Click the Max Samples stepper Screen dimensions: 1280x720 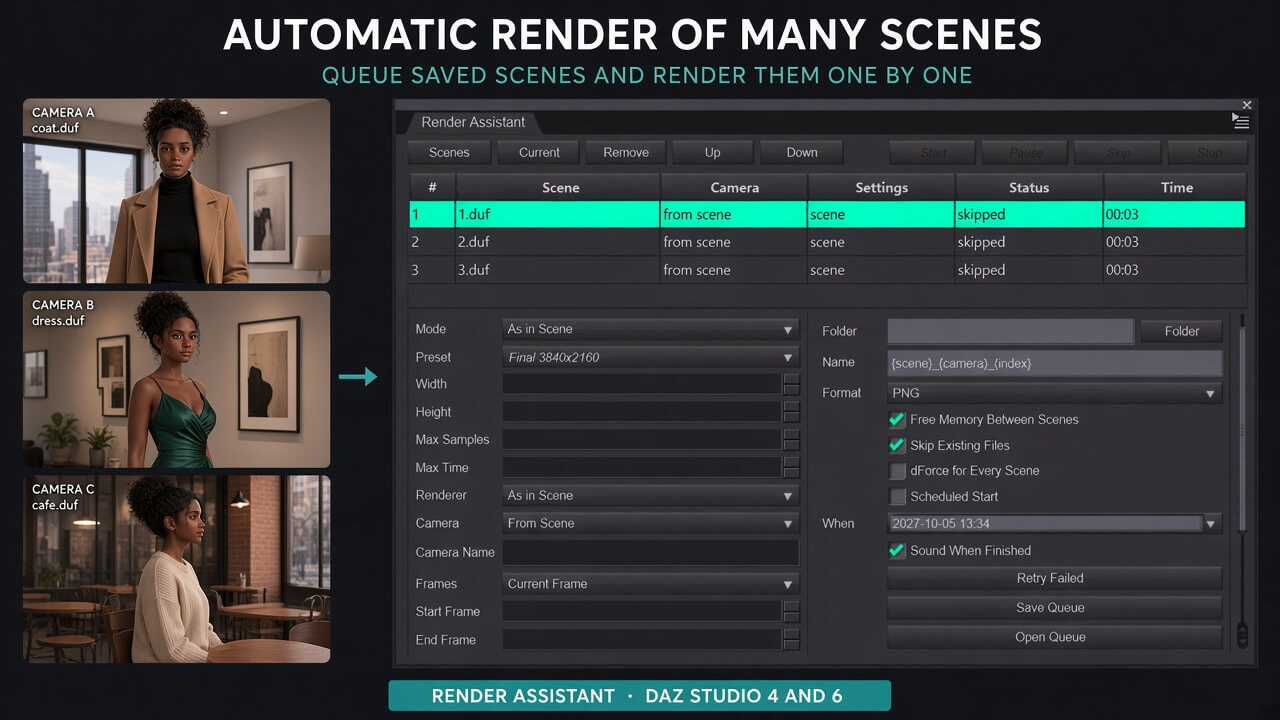pos(791,440)
